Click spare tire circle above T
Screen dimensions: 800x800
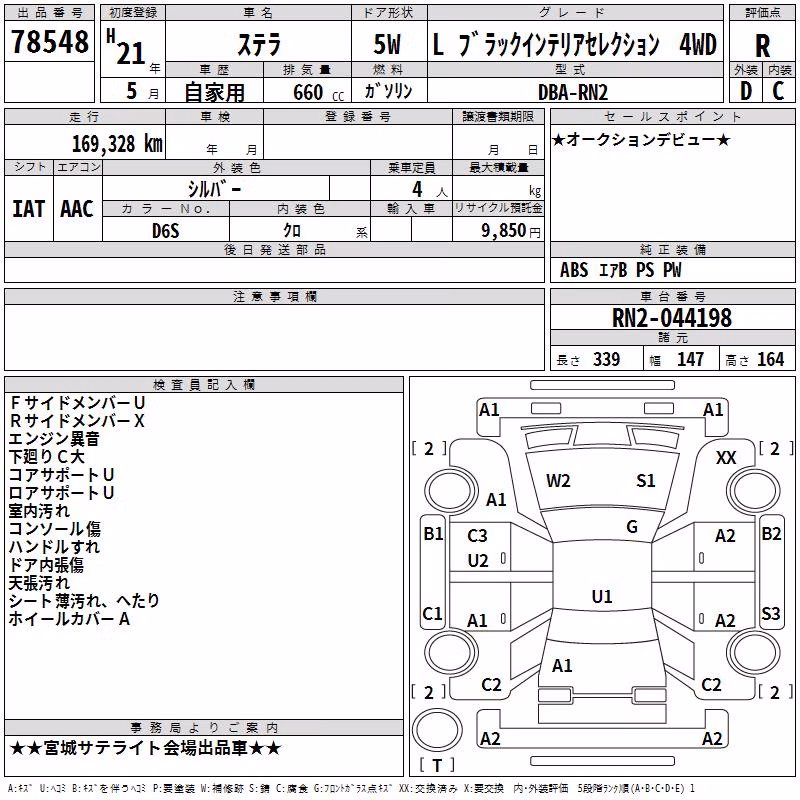(437, 730)
